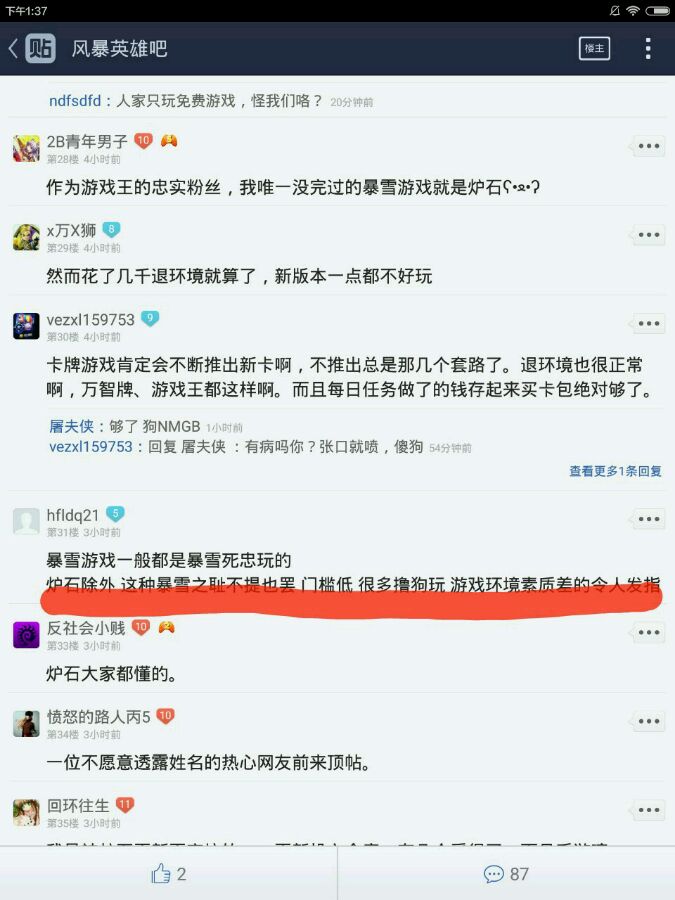
Task: Open the Tieba logo icon
Action: (x=40, y=48)
